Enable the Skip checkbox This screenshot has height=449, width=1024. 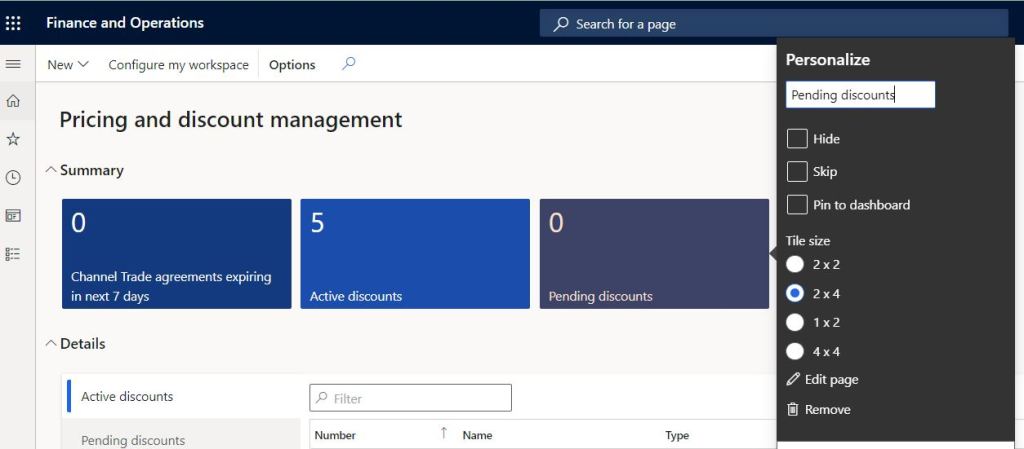(797, 172)
